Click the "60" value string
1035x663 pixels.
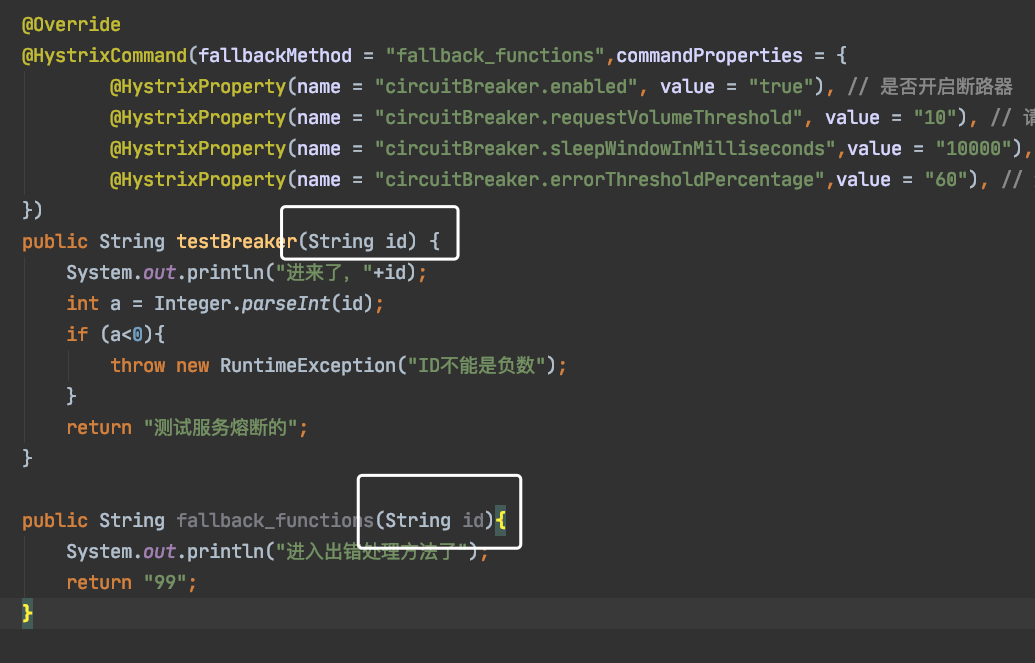(946, 180)
